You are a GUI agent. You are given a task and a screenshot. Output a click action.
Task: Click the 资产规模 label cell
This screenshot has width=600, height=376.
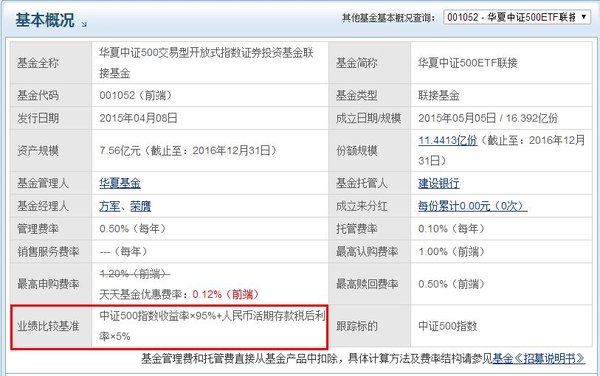[51, 151]
